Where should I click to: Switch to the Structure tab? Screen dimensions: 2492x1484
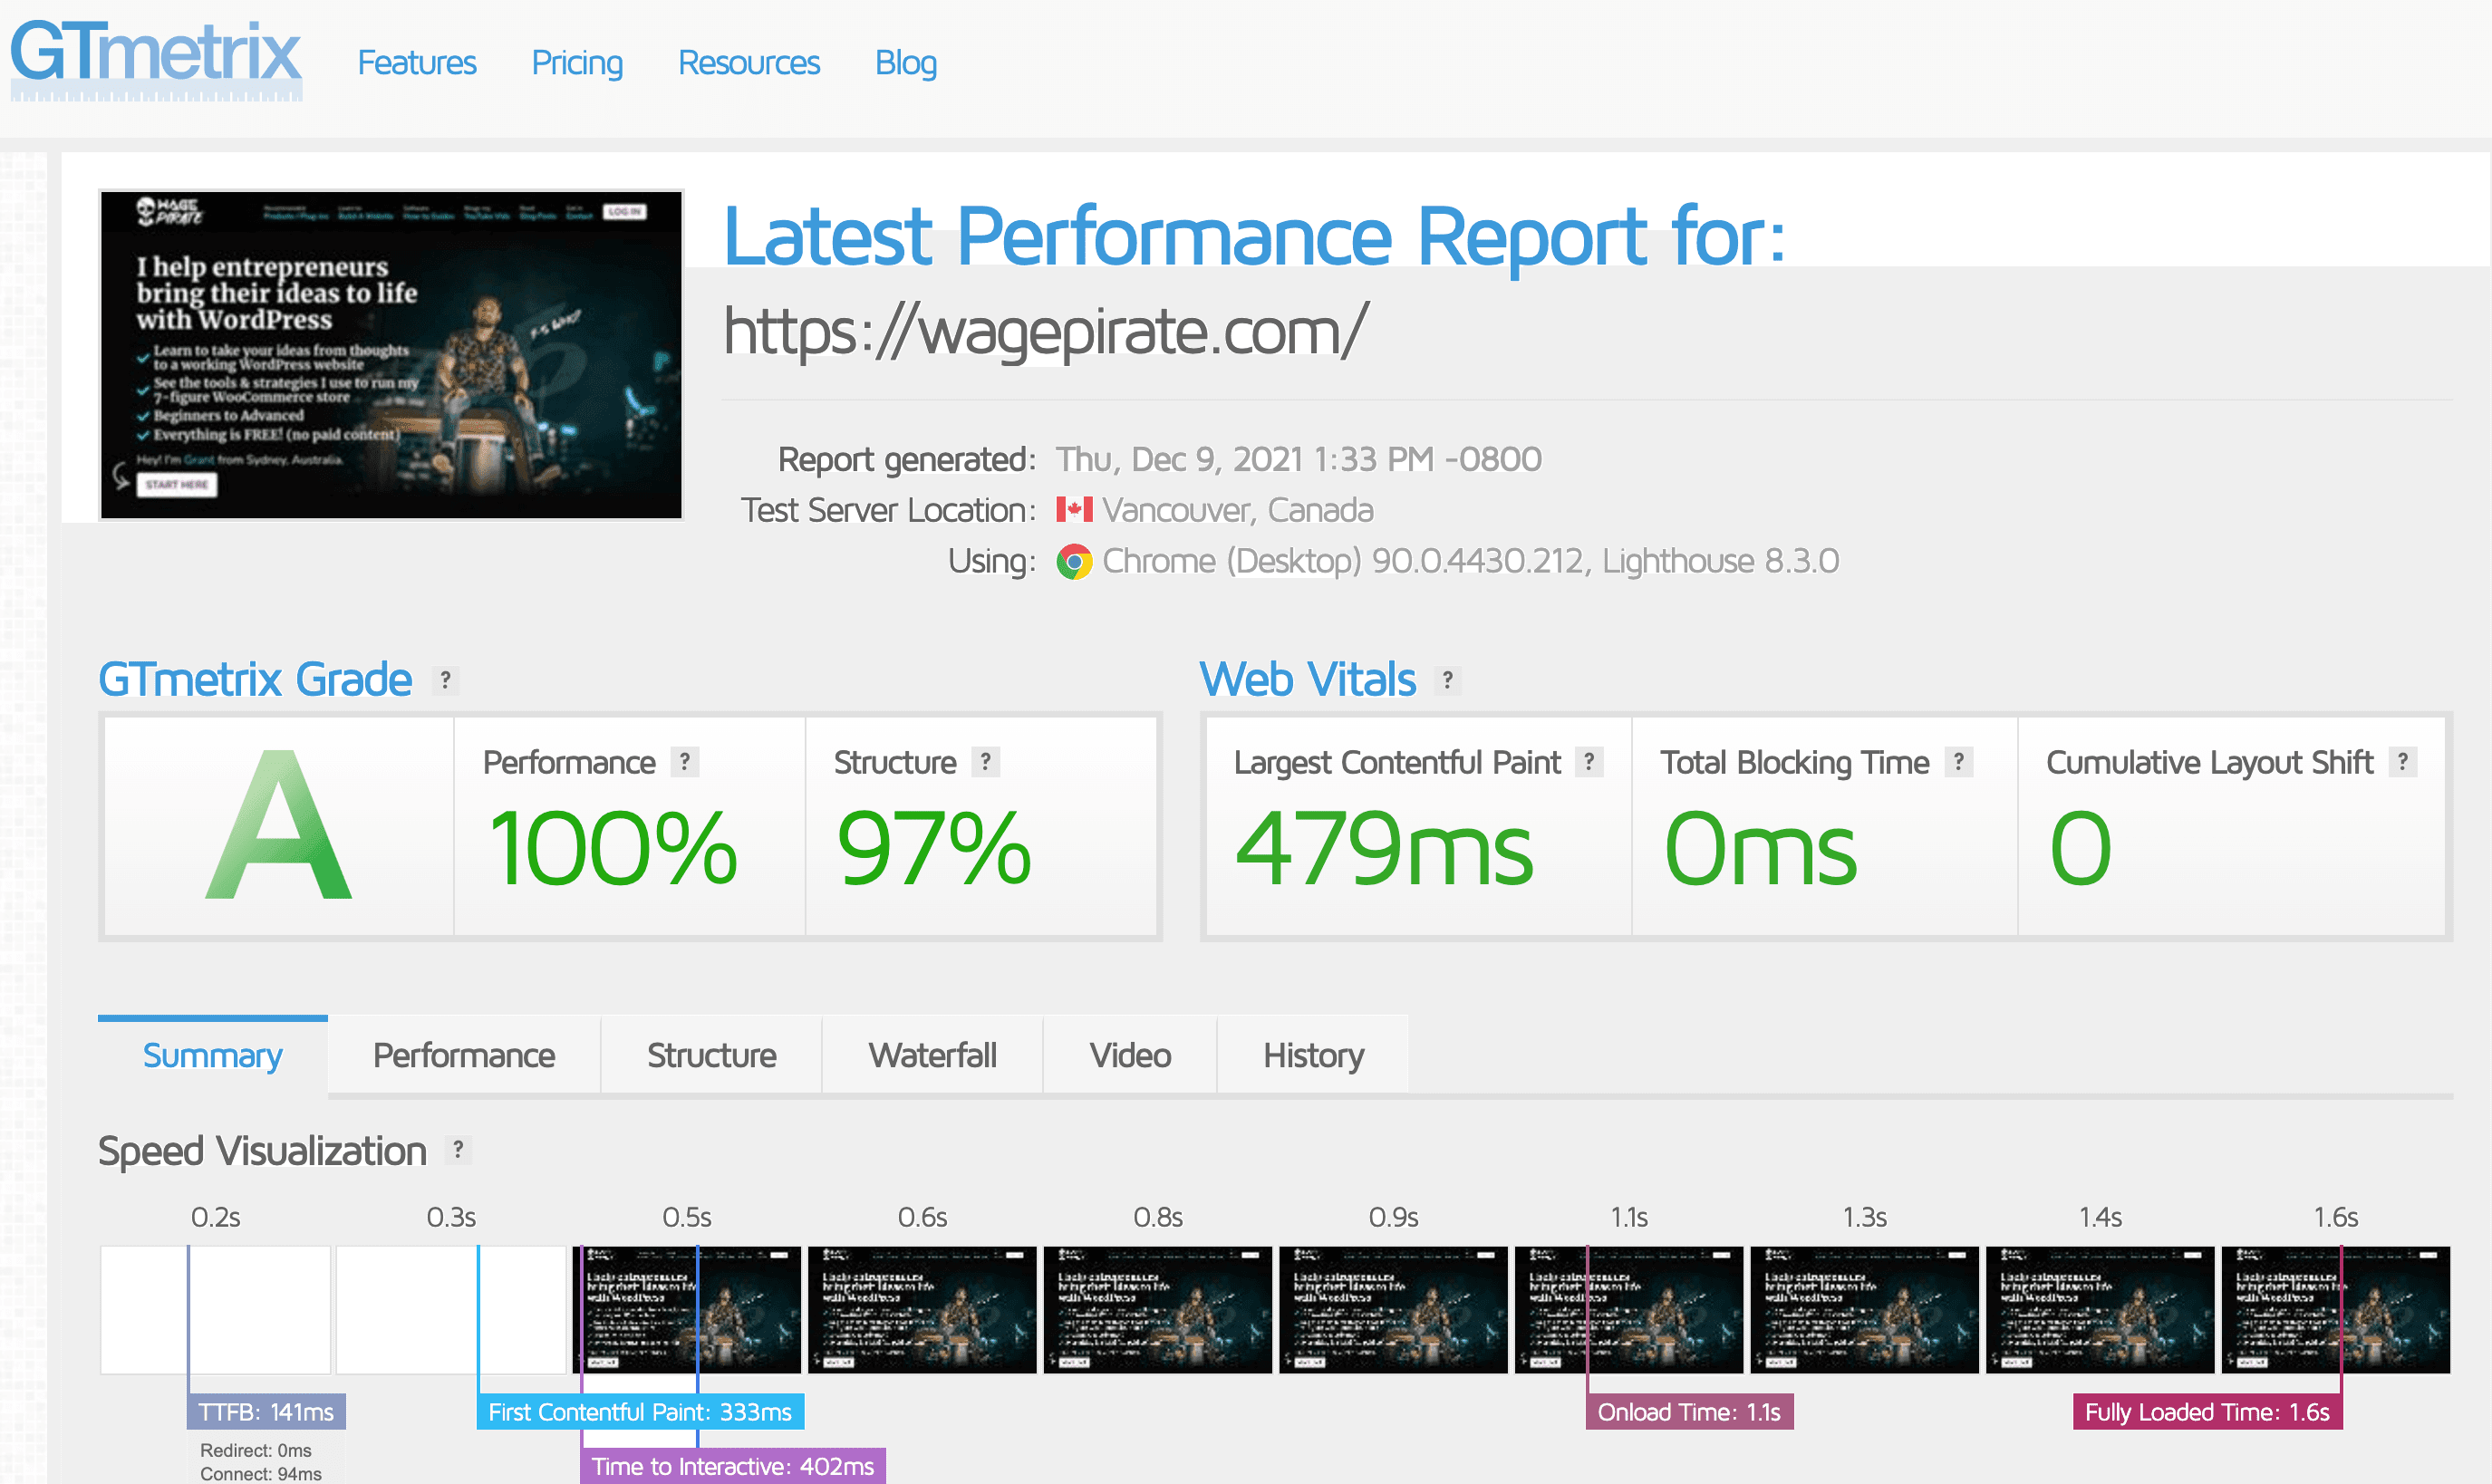(711, 1055)
